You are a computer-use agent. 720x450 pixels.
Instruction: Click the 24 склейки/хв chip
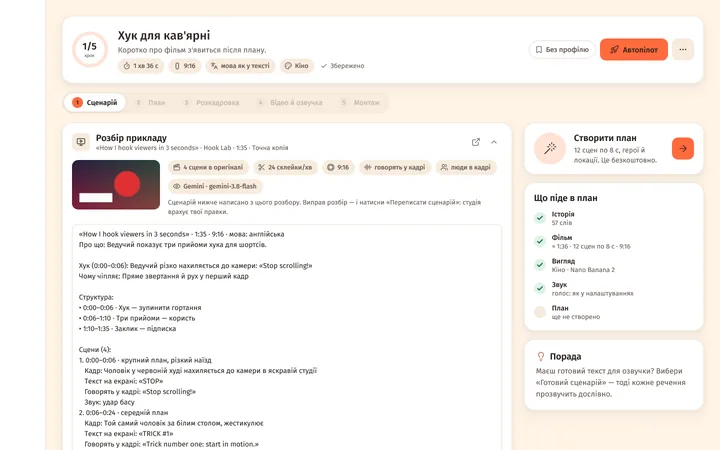coord(285,167)
